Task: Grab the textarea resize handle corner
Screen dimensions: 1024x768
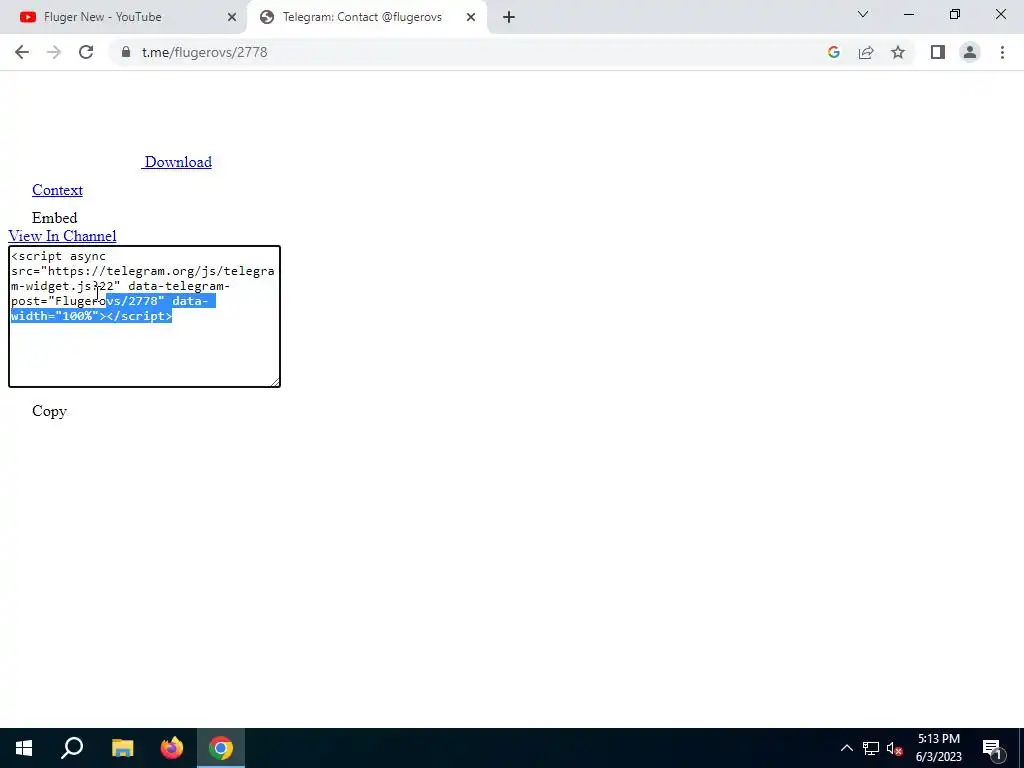Action: click(x=275, y=382)
